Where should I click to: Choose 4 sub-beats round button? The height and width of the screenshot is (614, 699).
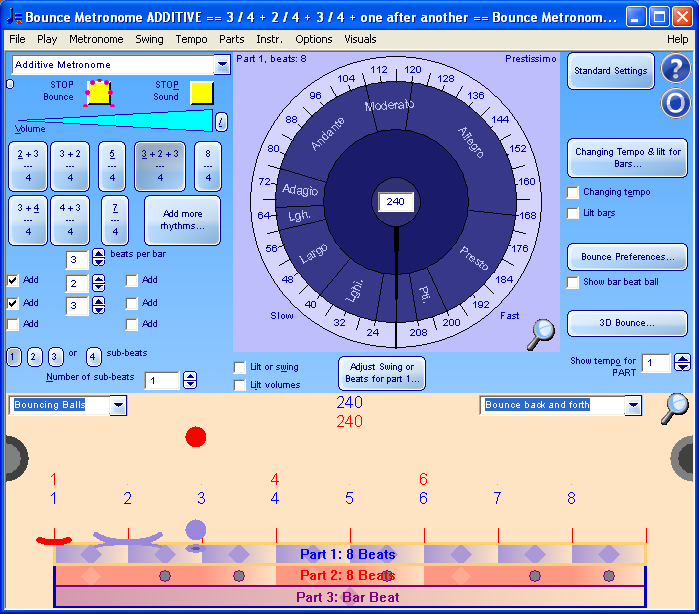[93, 357]
